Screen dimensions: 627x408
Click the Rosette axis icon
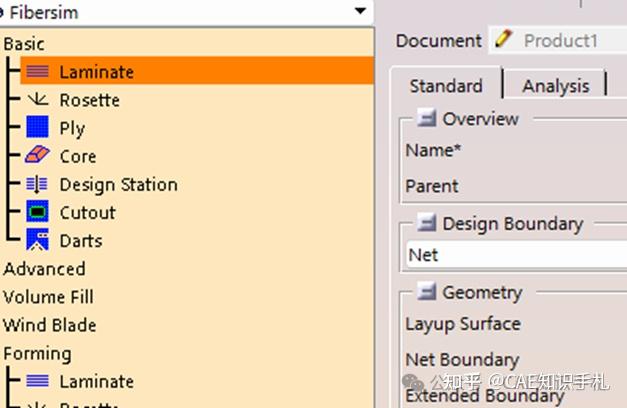pos(37,100)
